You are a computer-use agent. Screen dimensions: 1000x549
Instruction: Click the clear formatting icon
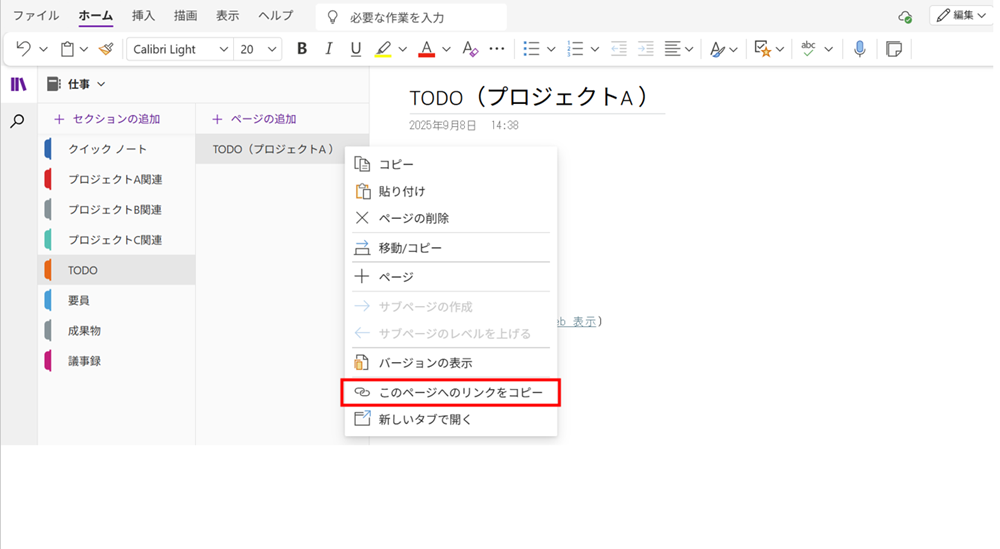click(x=470, y=48)
